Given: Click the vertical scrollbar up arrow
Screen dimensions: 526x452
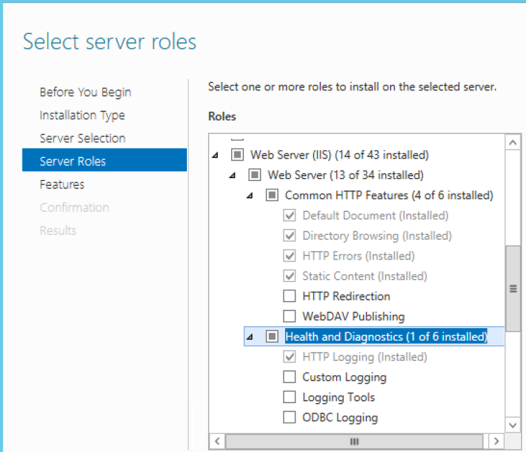Looking at the screenshot, I should click(x=513, y=143).
